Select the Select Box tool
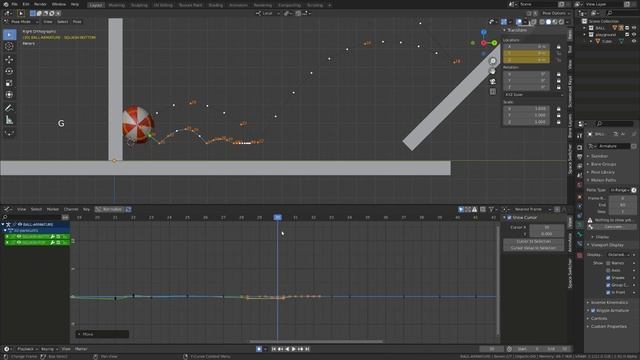The height and width of the screenshot is (360, 640). coord(9,35)
